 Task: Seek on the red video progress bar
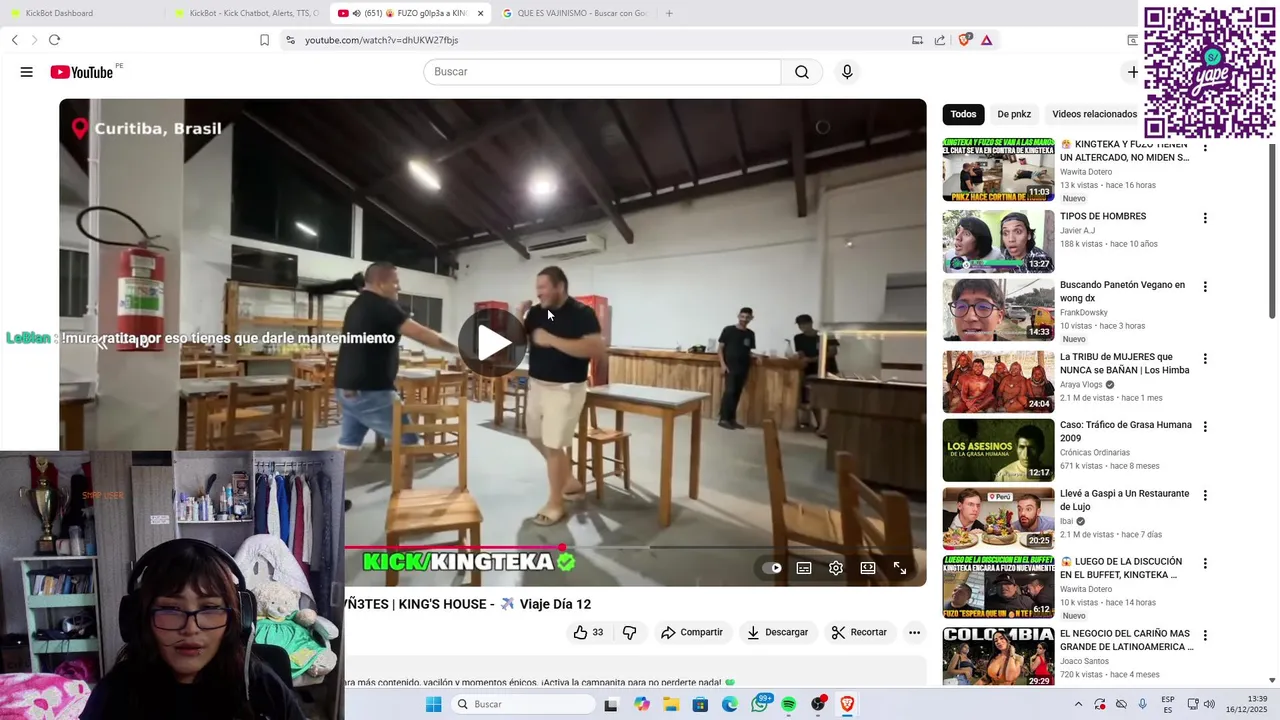pyautogui.click(x=455, y=547)
